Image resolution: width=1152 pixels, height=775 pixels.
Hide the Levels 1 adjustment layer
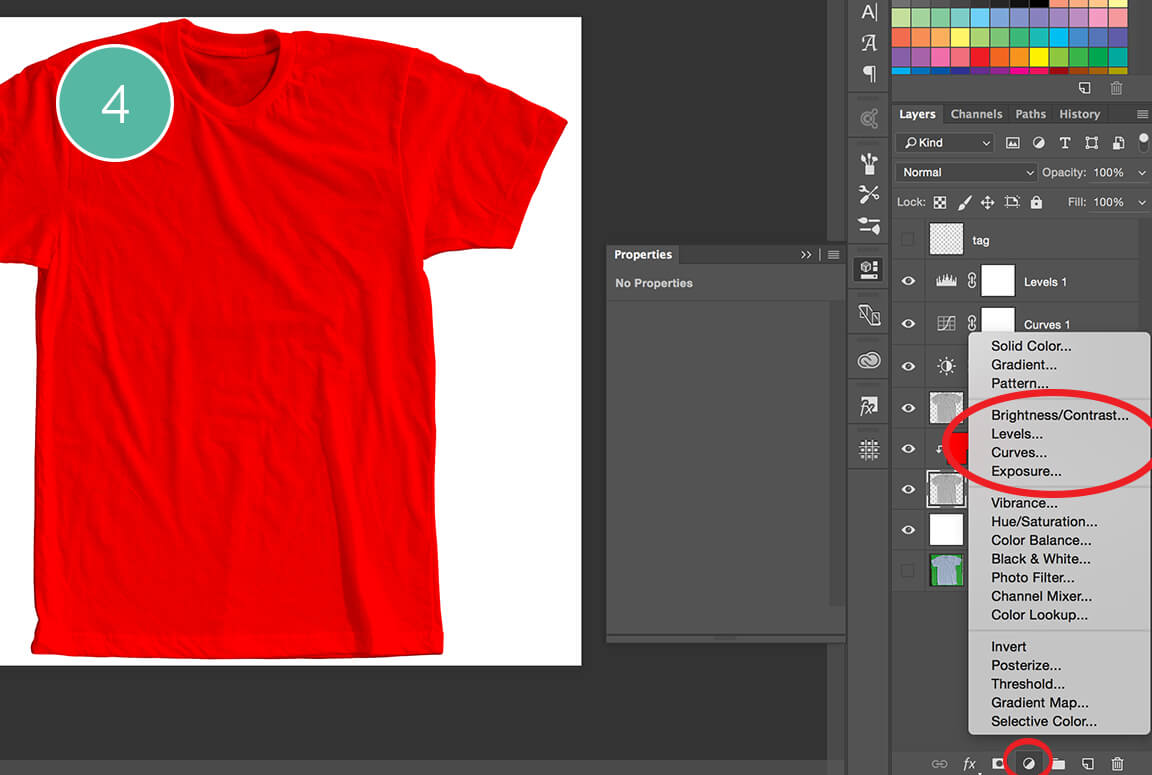908,281
